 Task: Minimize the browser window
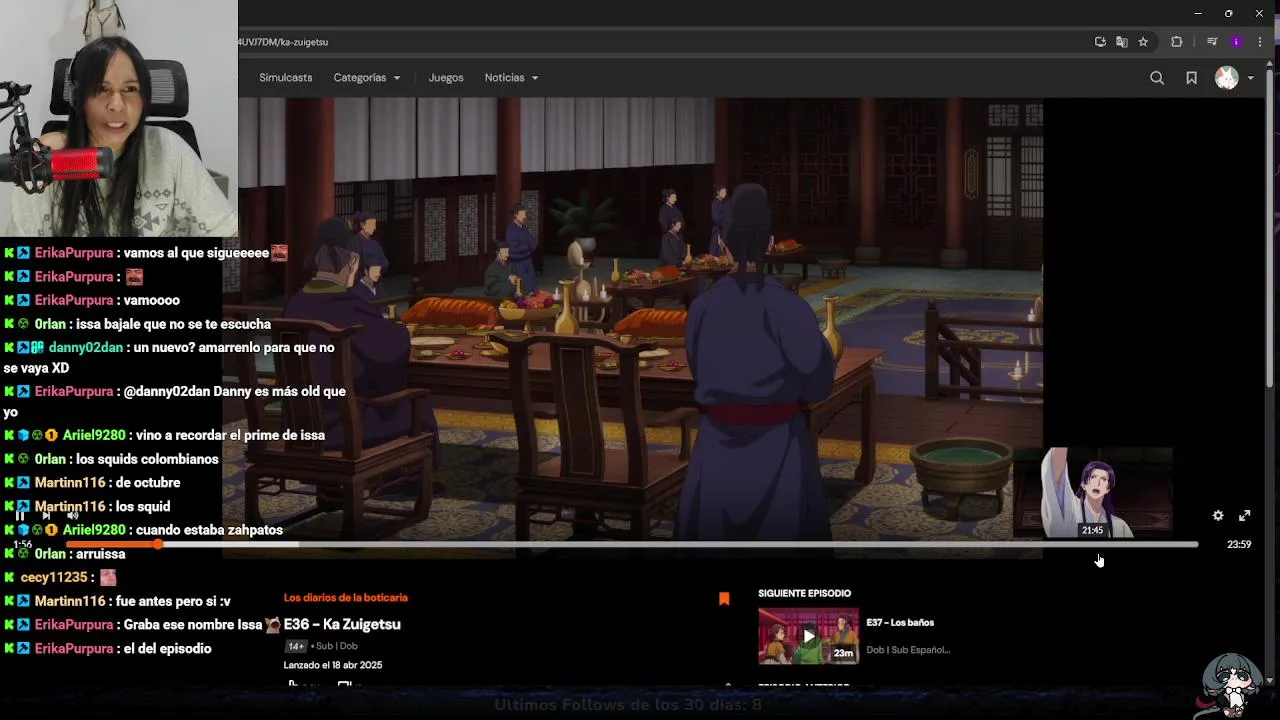coord(1198,13)
